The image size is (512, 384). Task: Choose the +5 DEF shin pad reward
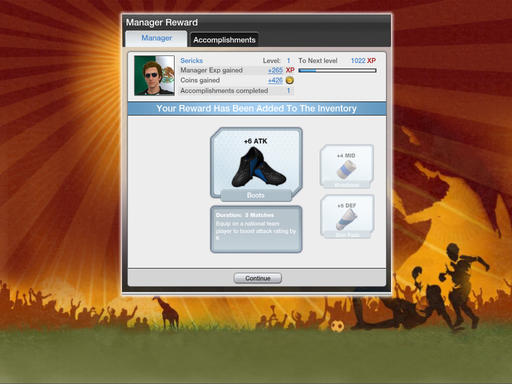coord(347,216)
